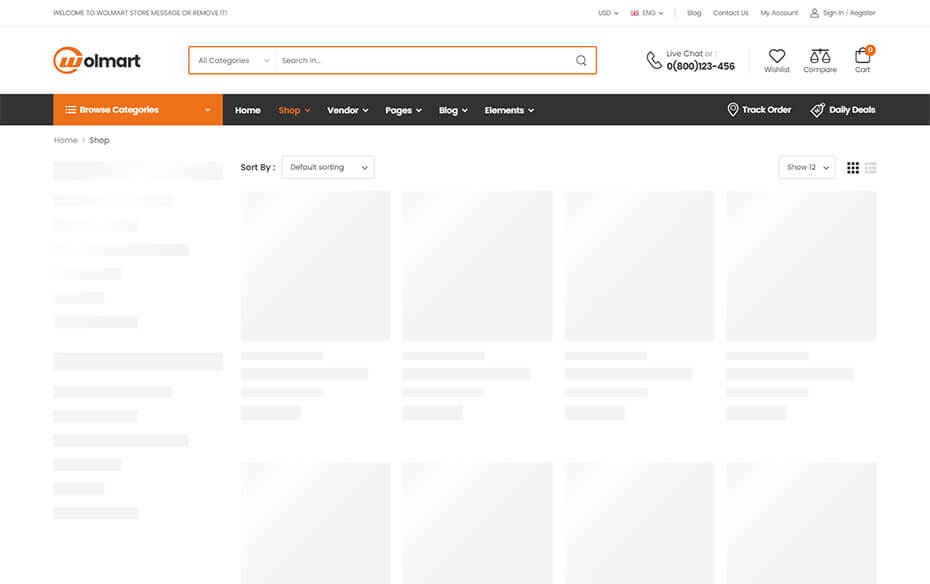The image size is (930, 584).
Task: Click into the search input field
Action: tap(420, 60)
